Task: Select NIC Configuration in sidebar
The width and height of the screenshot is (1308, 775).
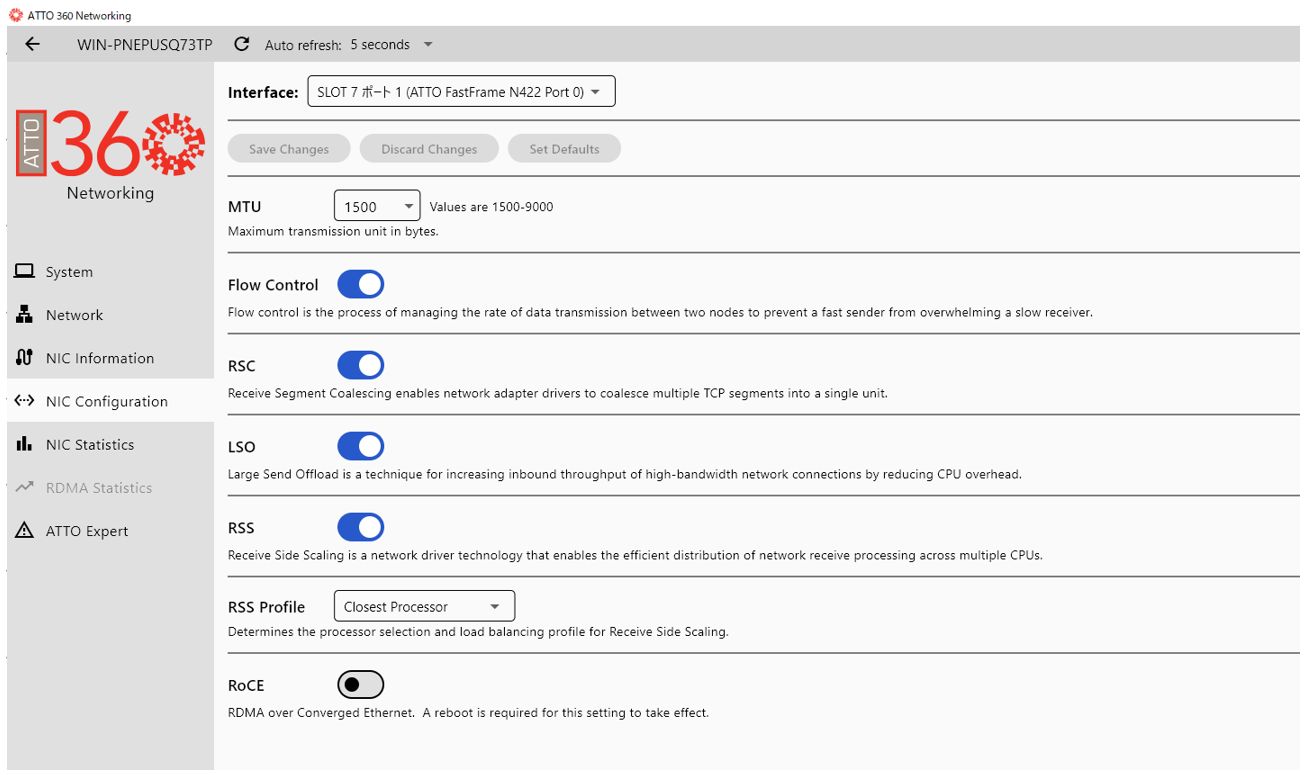Action: click(110, 401)
